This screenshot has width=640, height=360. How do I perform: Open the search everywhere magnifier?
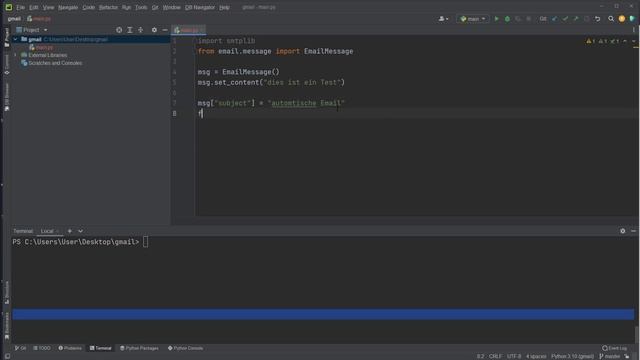click(x=611, y=19)
